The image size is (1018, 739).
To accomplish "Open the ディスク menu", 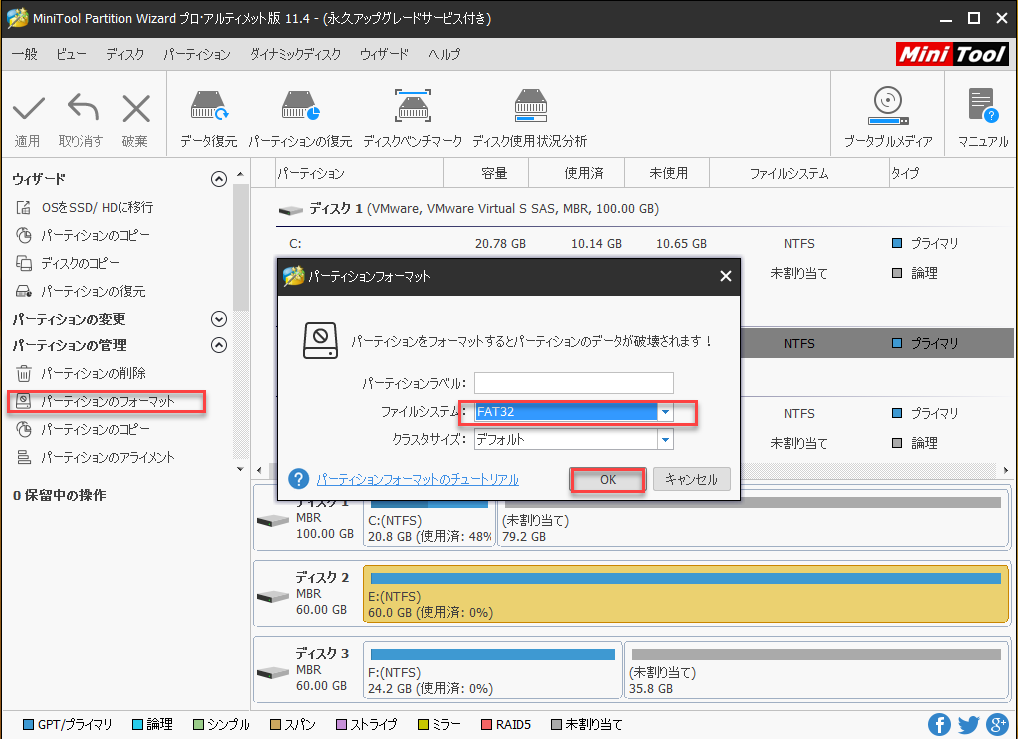I will click(124, 55).
